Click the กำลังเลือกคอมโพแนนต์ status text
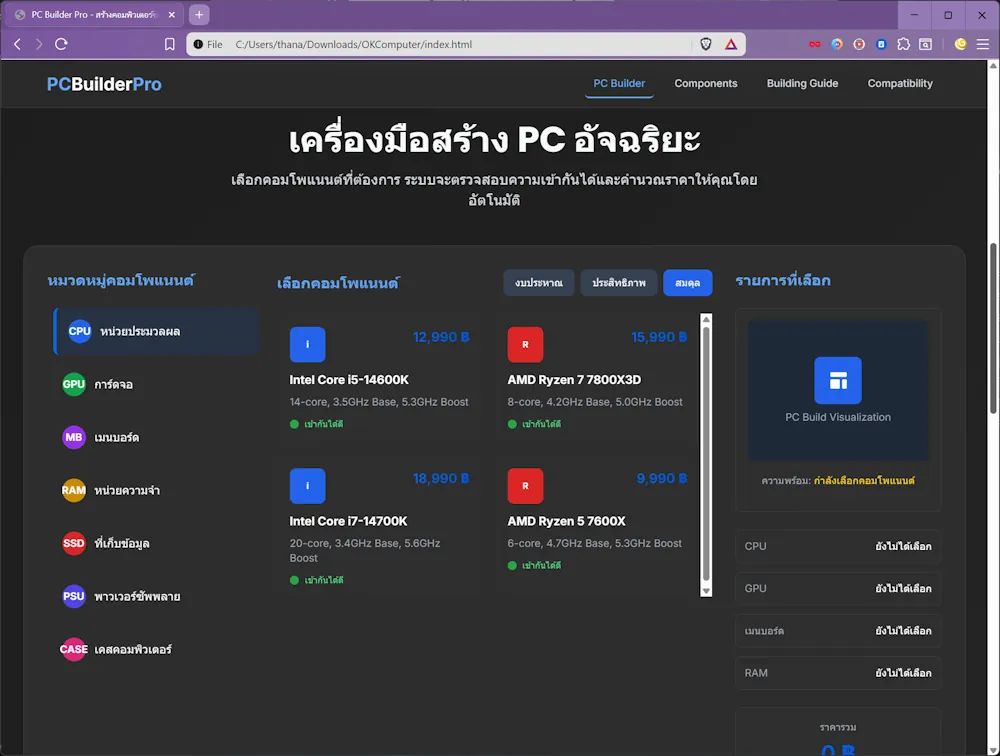The image size is (1000, 756). click(864, 480)
